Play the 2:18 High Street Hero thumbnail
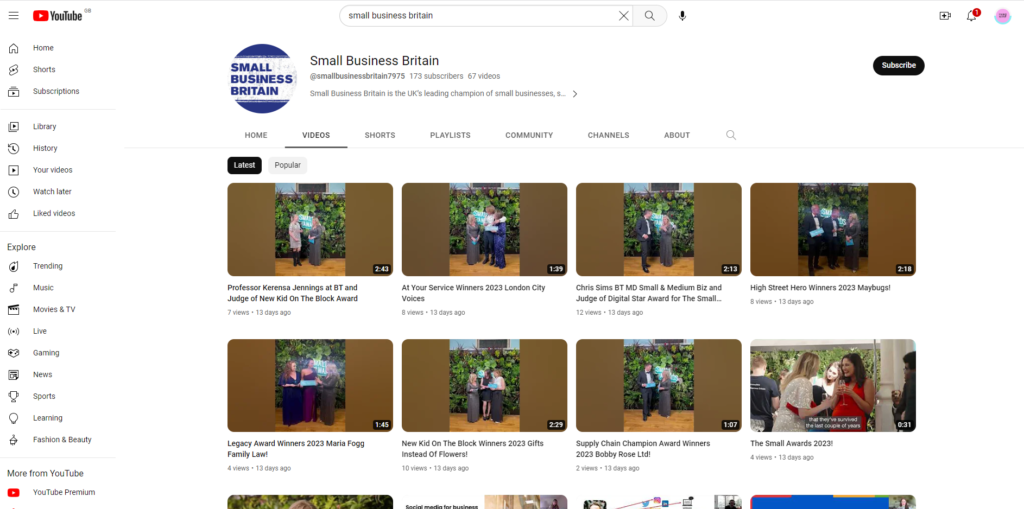The width and height of the screenshot is (1024, 509). [x=833, y=229]
